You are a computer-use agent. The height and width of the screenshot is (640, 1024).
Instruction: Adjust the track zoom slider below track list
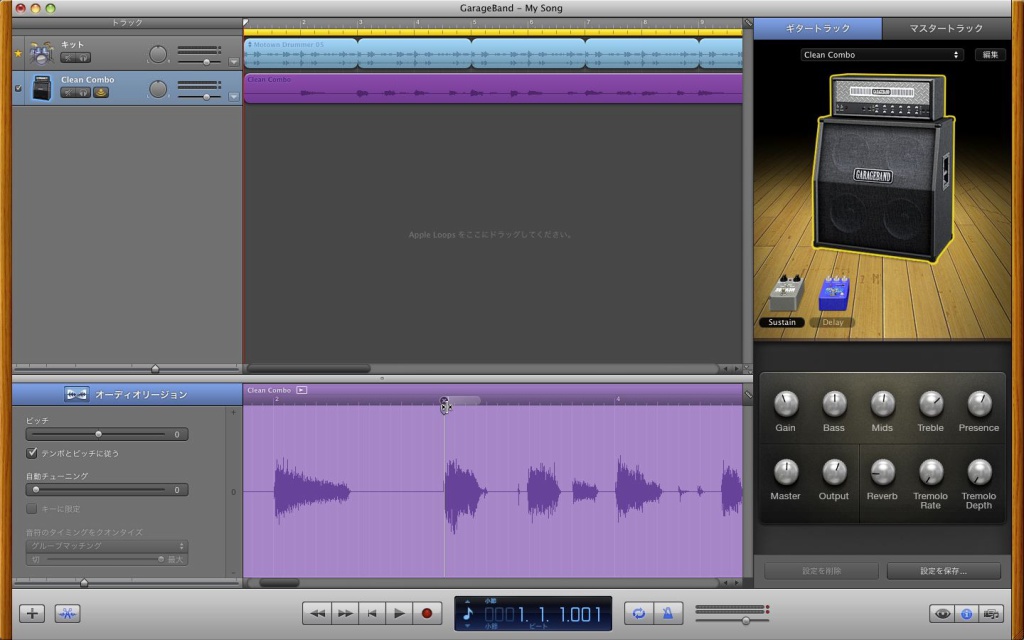click(x=155, y=369)
